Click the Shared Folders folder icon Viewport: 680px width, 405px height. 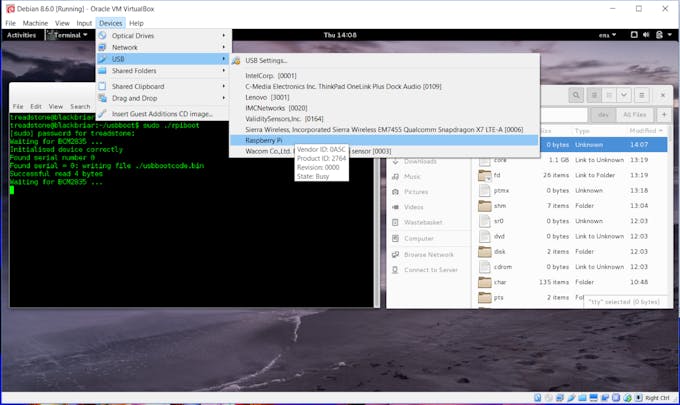coord(102,71)
